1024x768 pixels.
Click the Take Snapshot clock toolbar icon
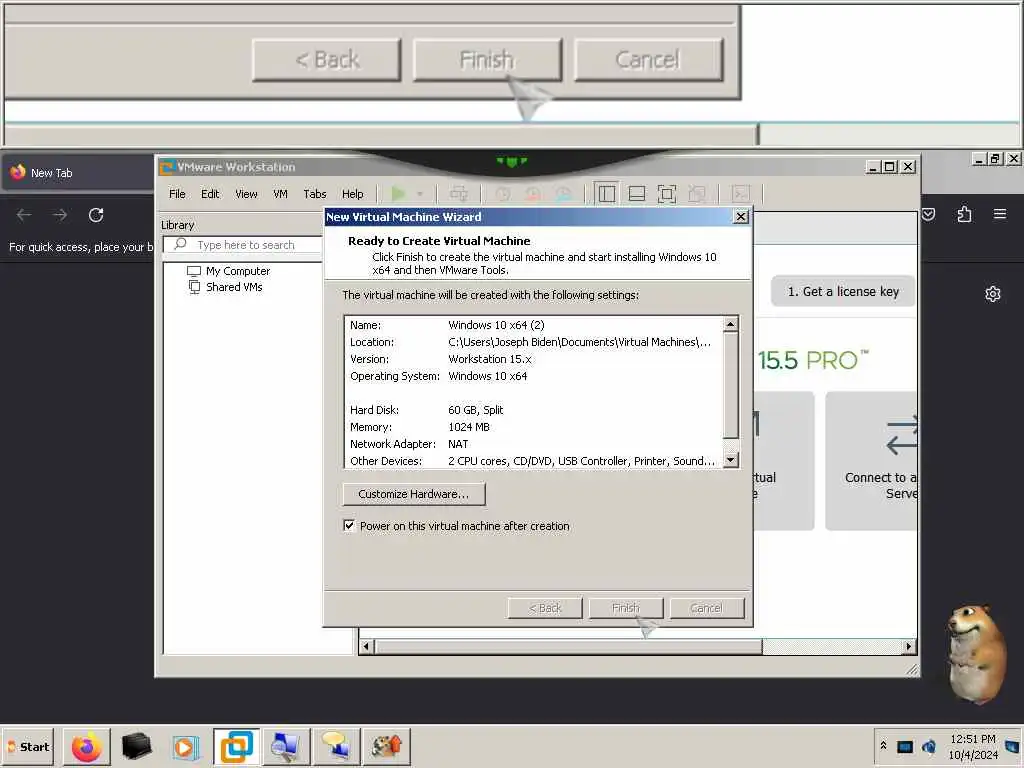(x=502, y=194)
